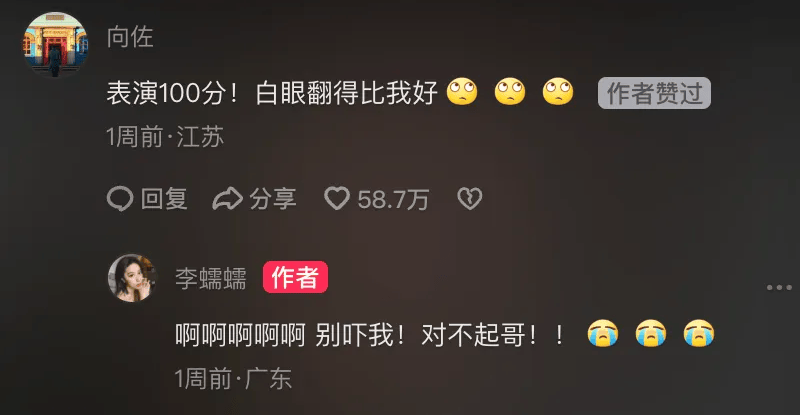This screenshot has height=415, width=800.
Task: Click the last crying emoji in reply
Action: coord(698,333)
